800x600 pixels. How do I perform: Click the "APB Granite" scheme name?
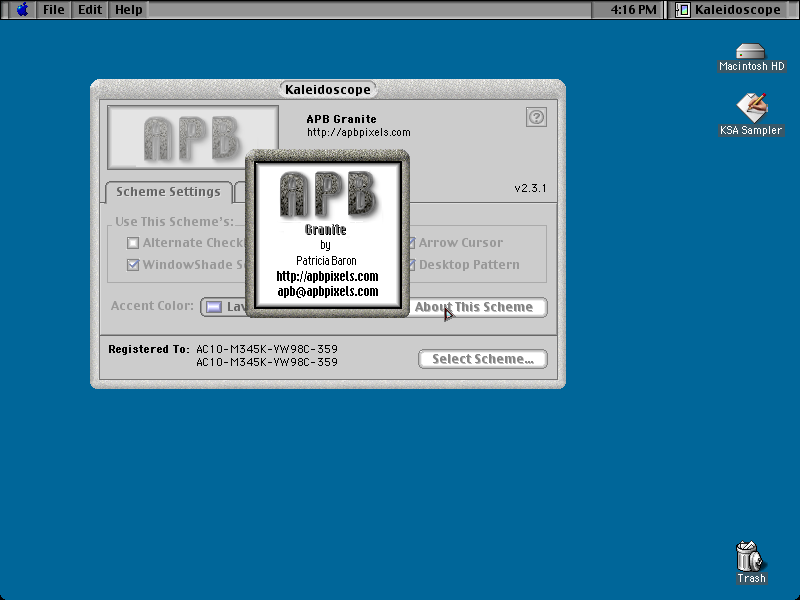click(x=341, y=119)
